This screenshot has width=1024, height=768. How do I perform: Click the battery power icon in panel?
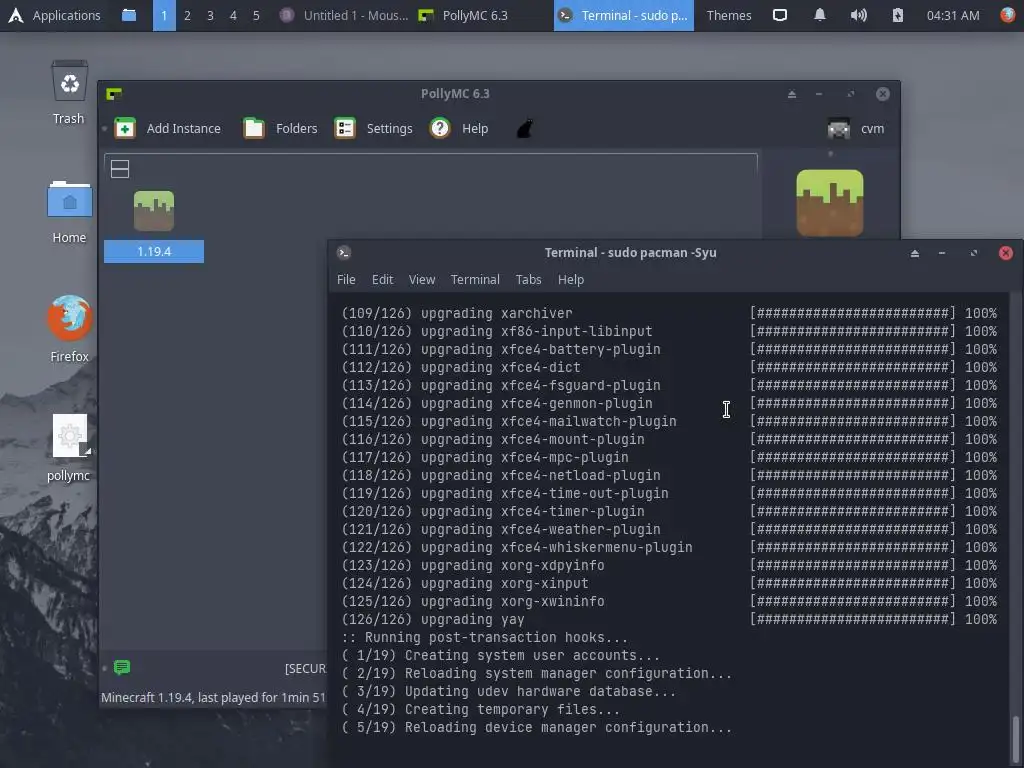898,15
